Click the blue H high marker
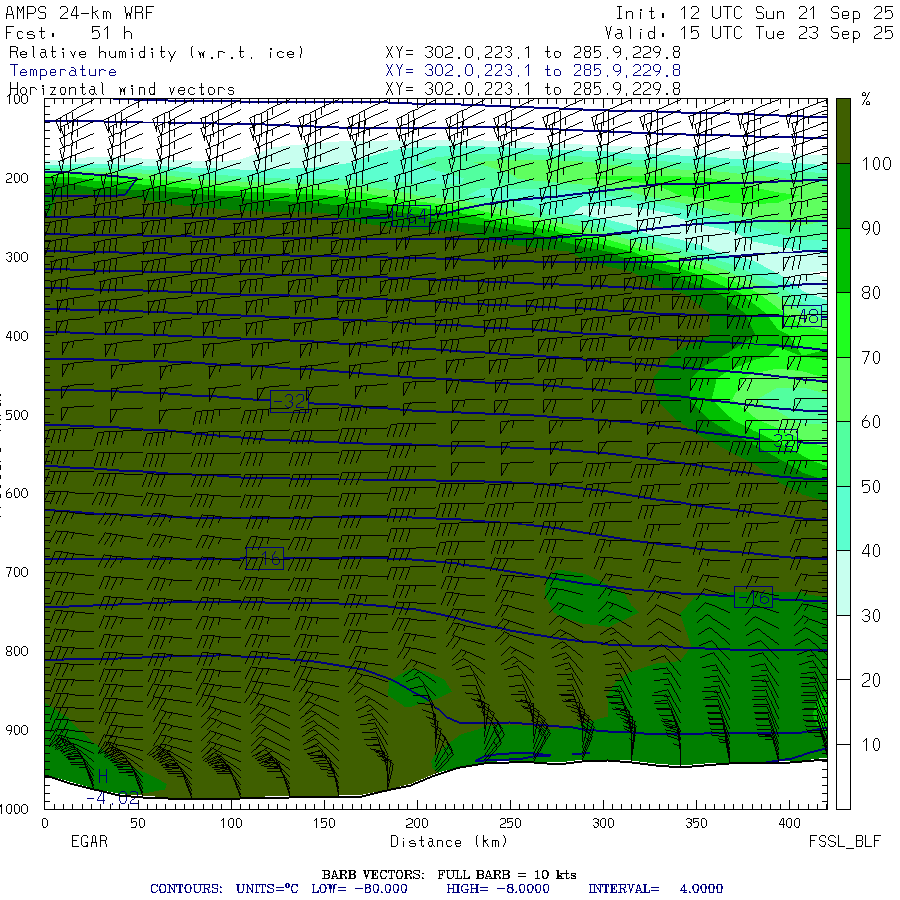Screen dimensions: 900x900 tap(102, 776)
